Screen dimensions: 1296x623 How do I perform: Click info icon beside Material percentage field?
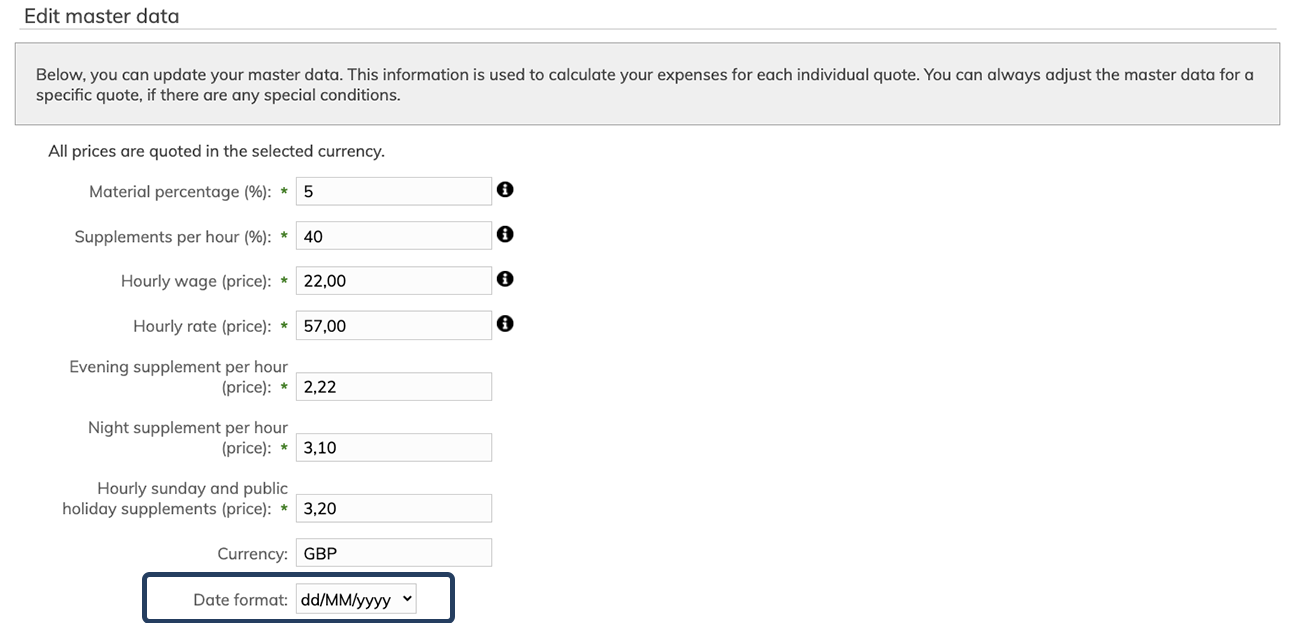505,190
